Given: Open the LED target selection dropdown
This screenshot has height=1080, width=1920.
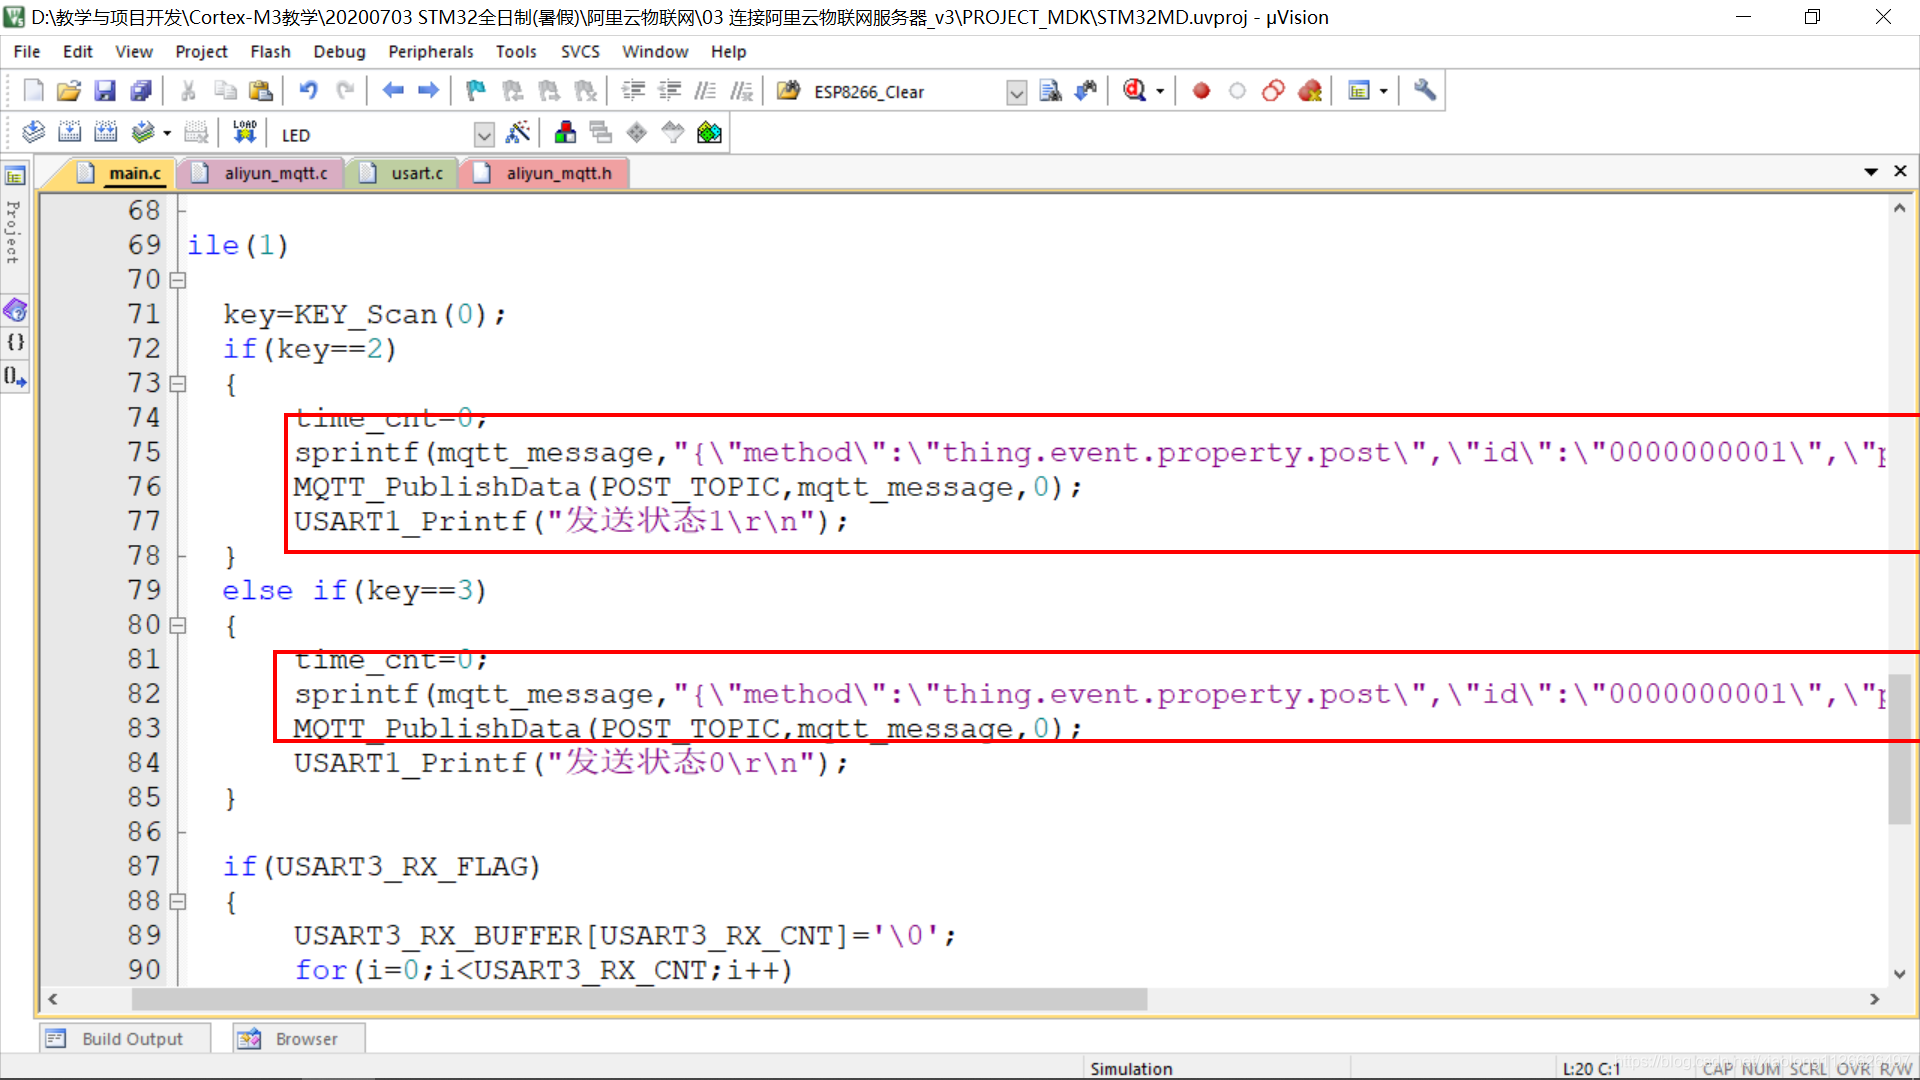Looking at the screenshot, I should click(x=484, y=135).
